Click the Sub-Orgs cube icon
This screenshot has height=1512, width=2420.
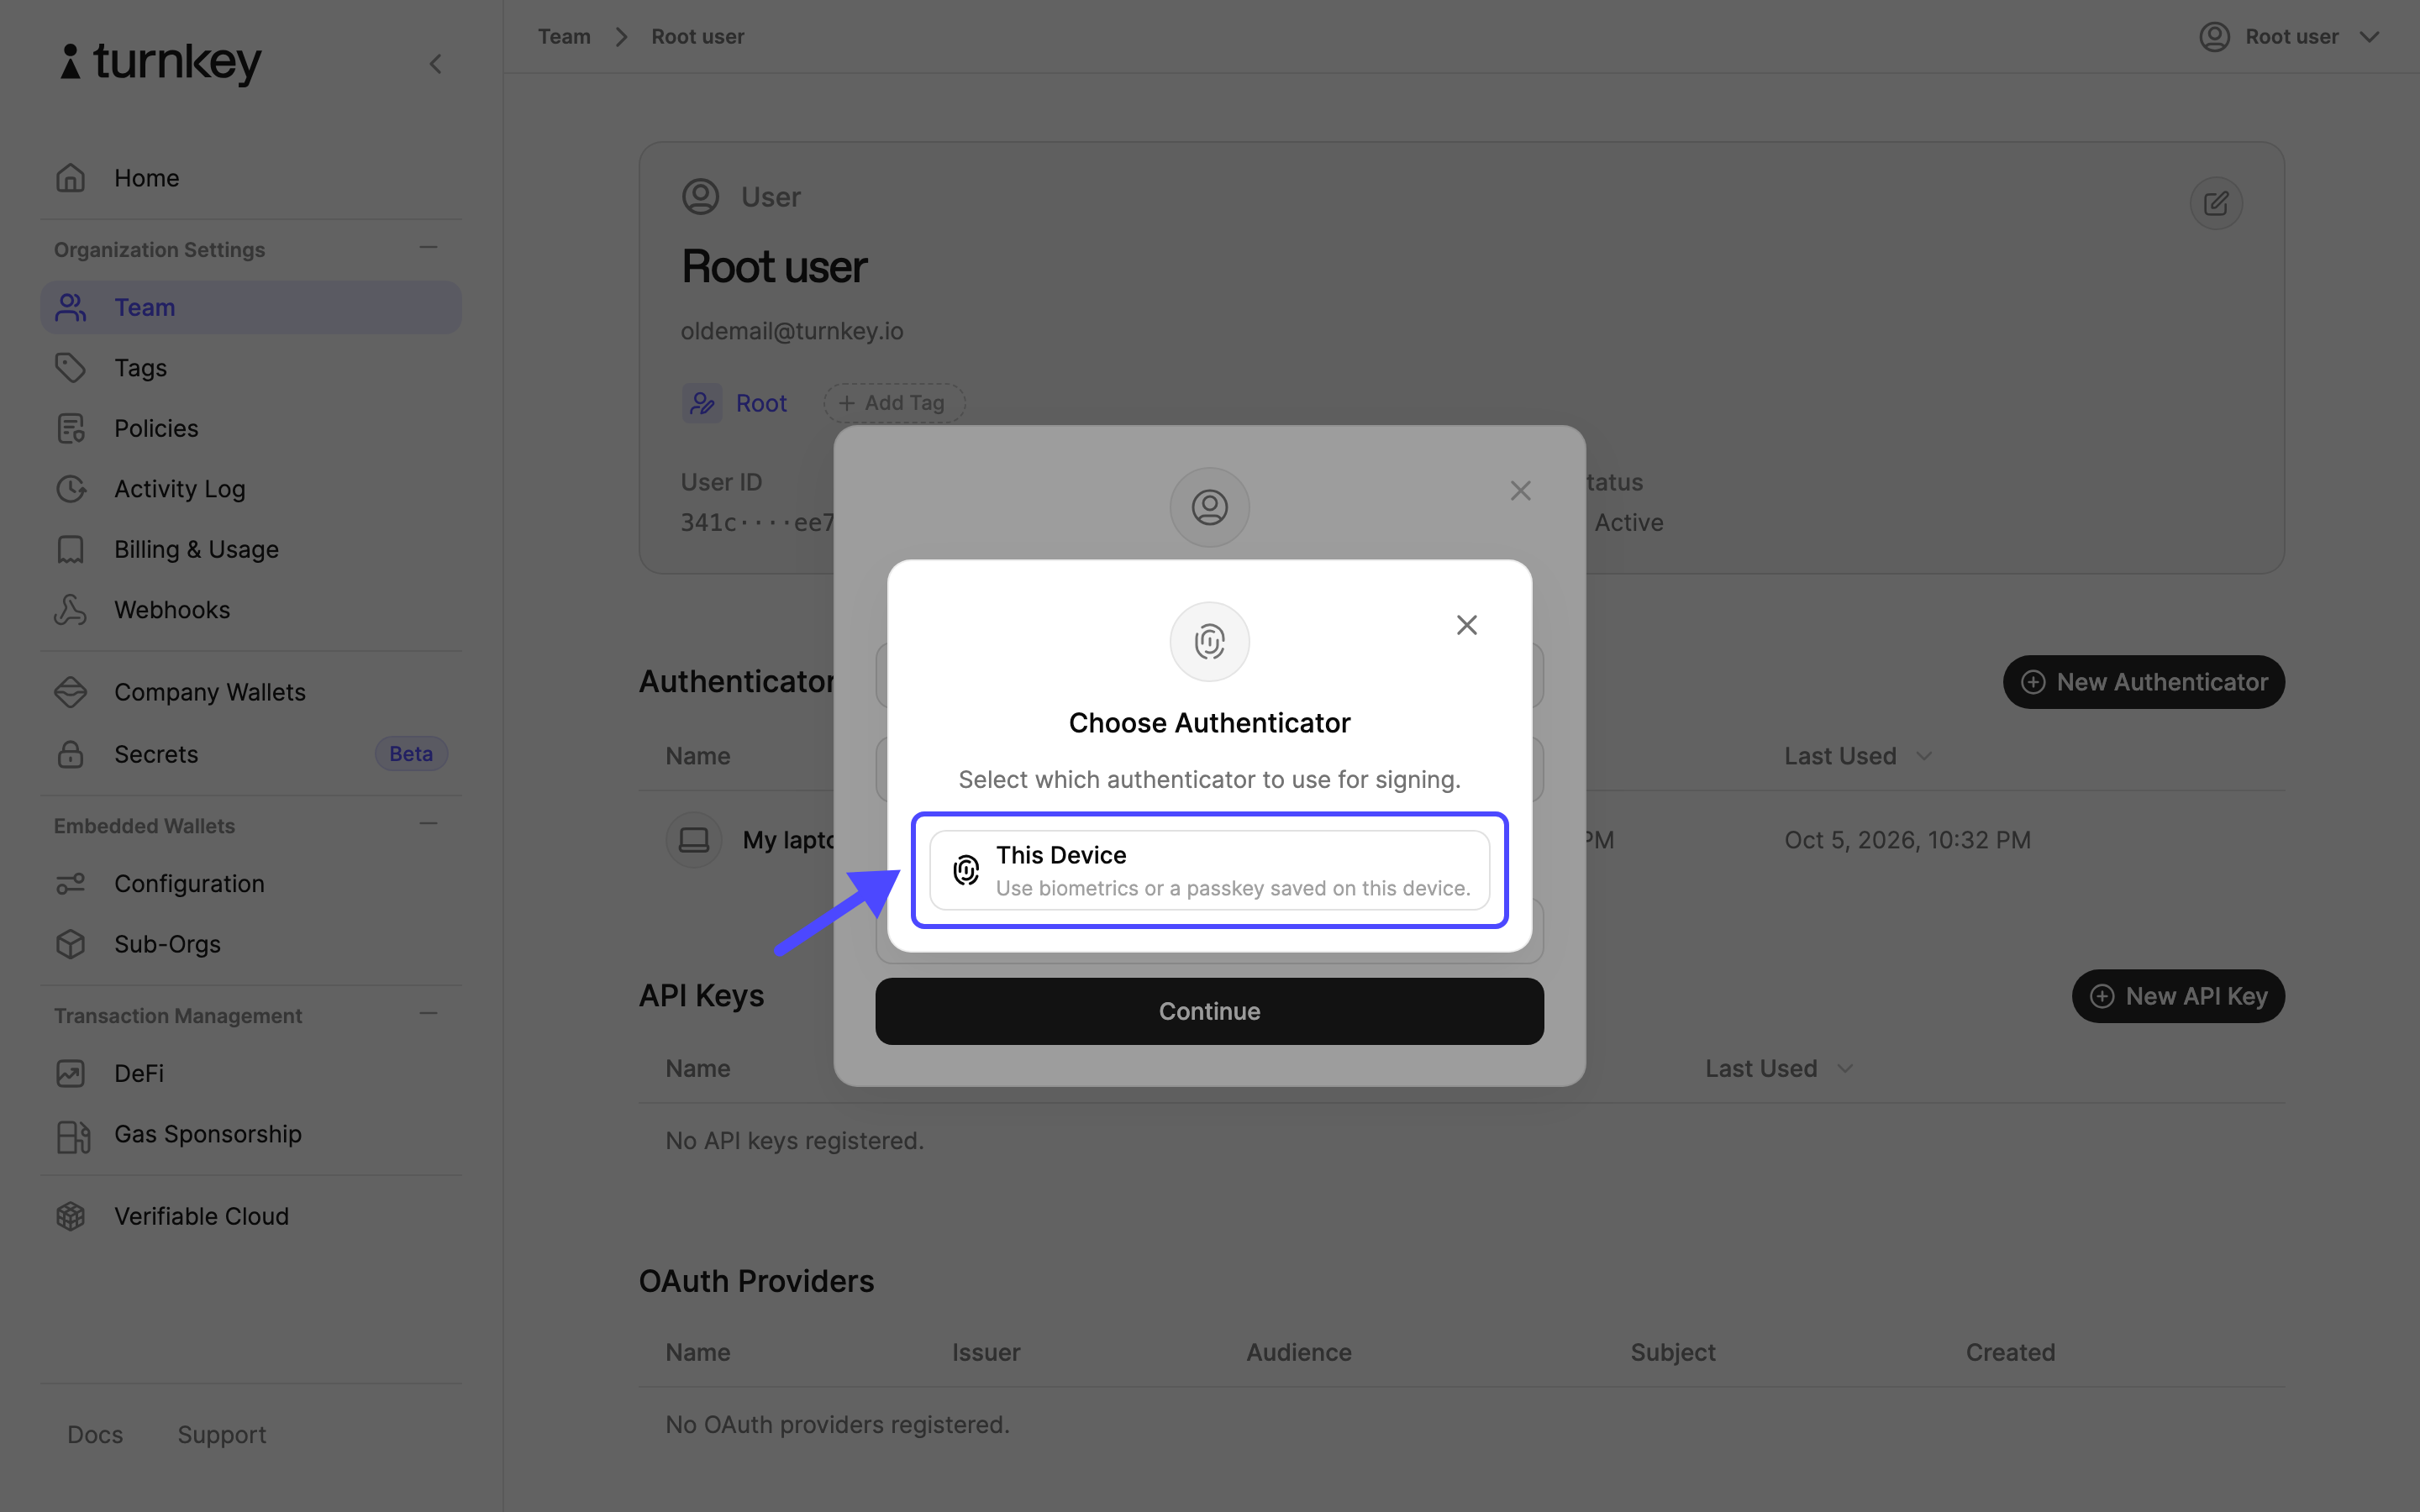(70, 944)
